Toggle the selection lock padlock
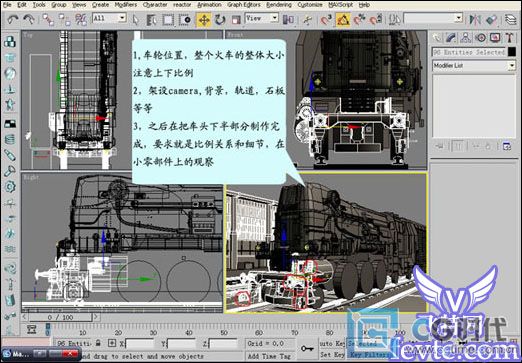 pos(98,343)
